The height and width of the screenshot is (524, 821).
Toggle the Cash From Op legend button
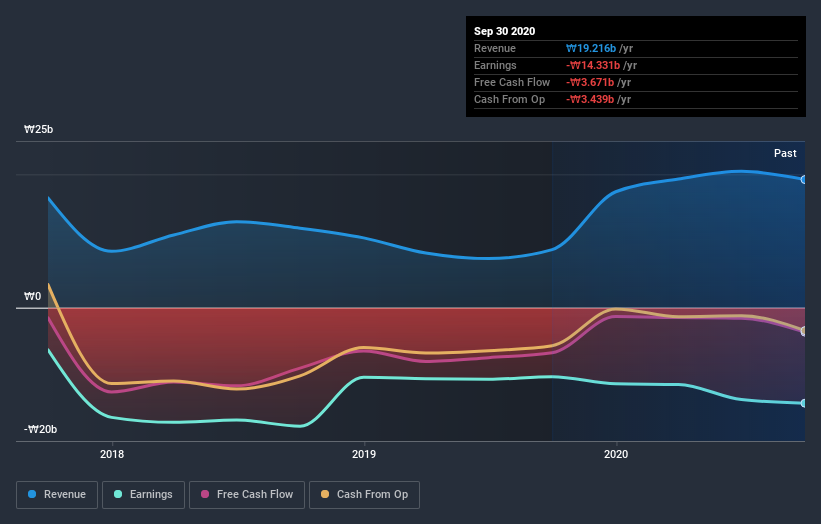coord(364,495)
